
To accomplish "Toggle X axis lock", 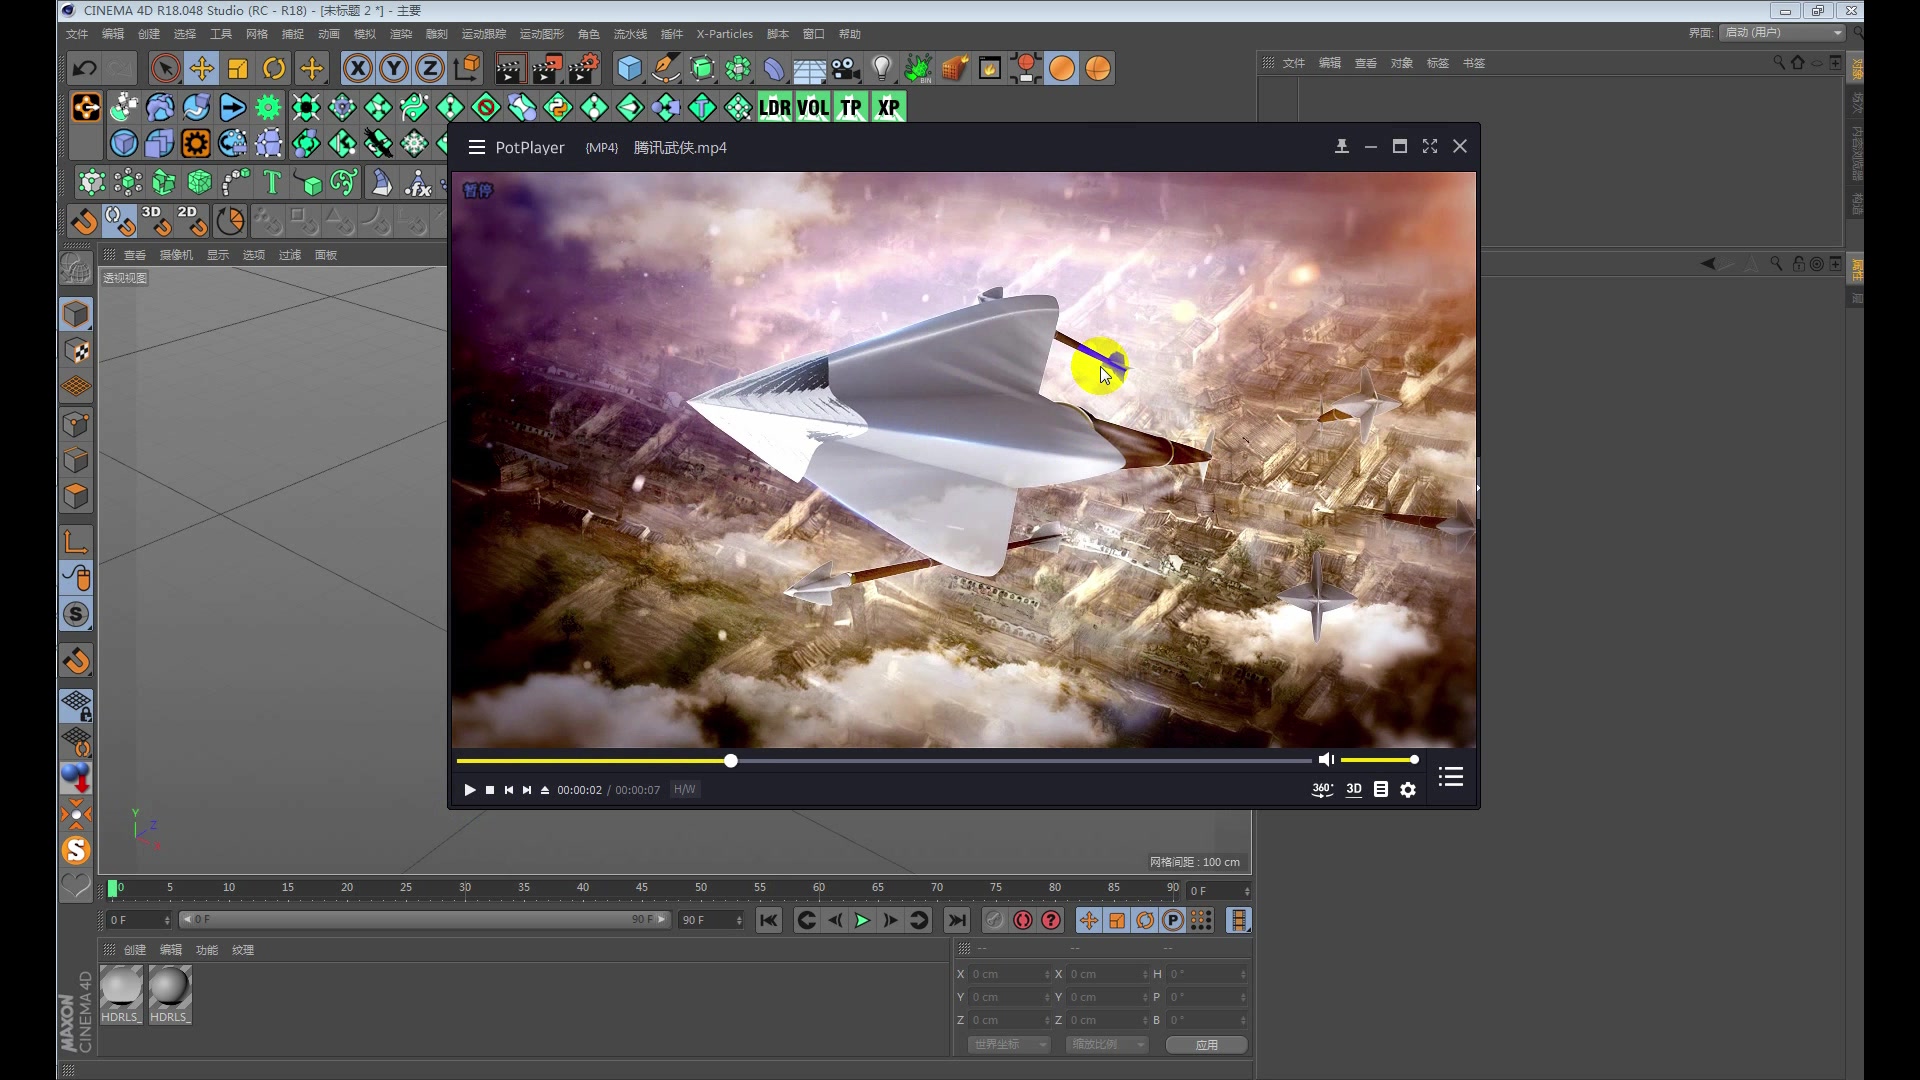I will (x=358, y=69).
